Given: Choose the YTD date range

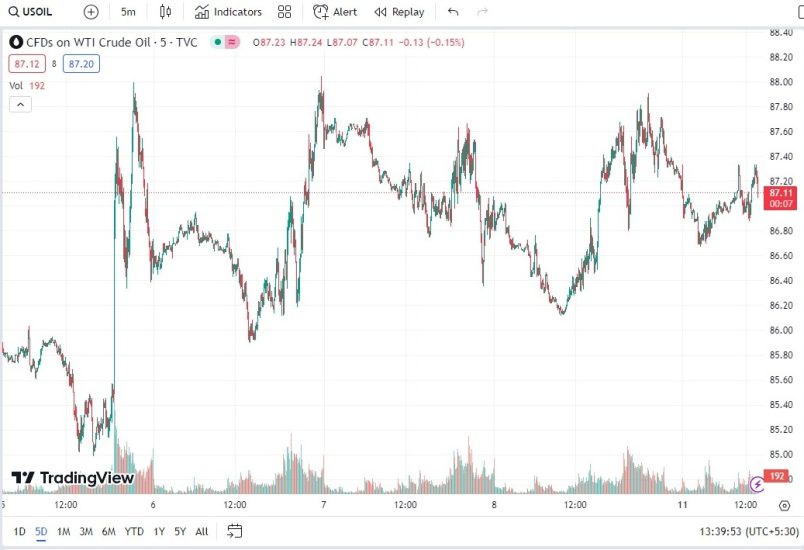Looking at the screenshot, I should click(134, 531).
